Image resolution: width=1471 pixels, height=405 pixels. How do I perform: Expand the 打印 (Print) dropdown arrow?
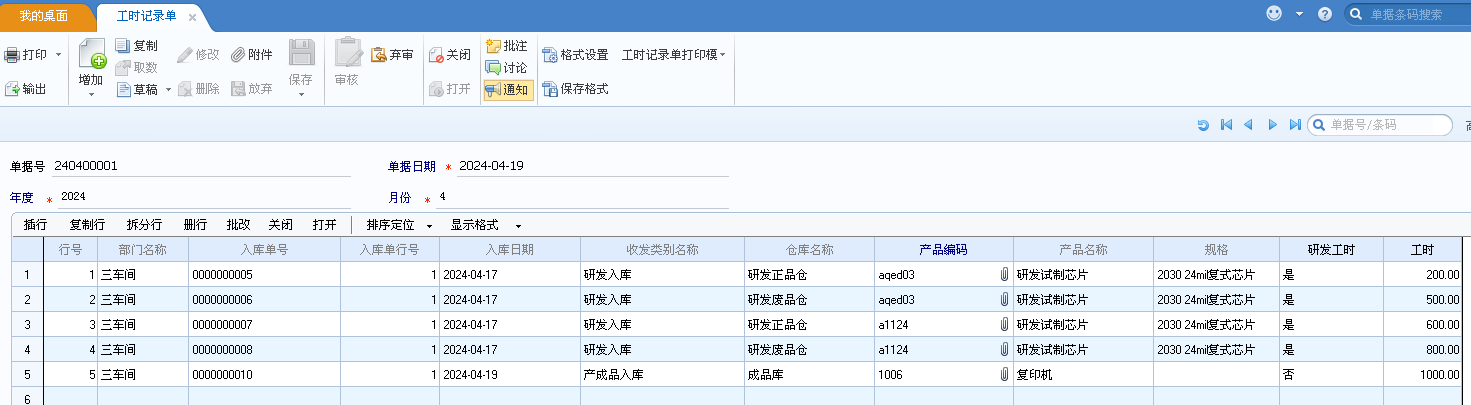point(58,55)
